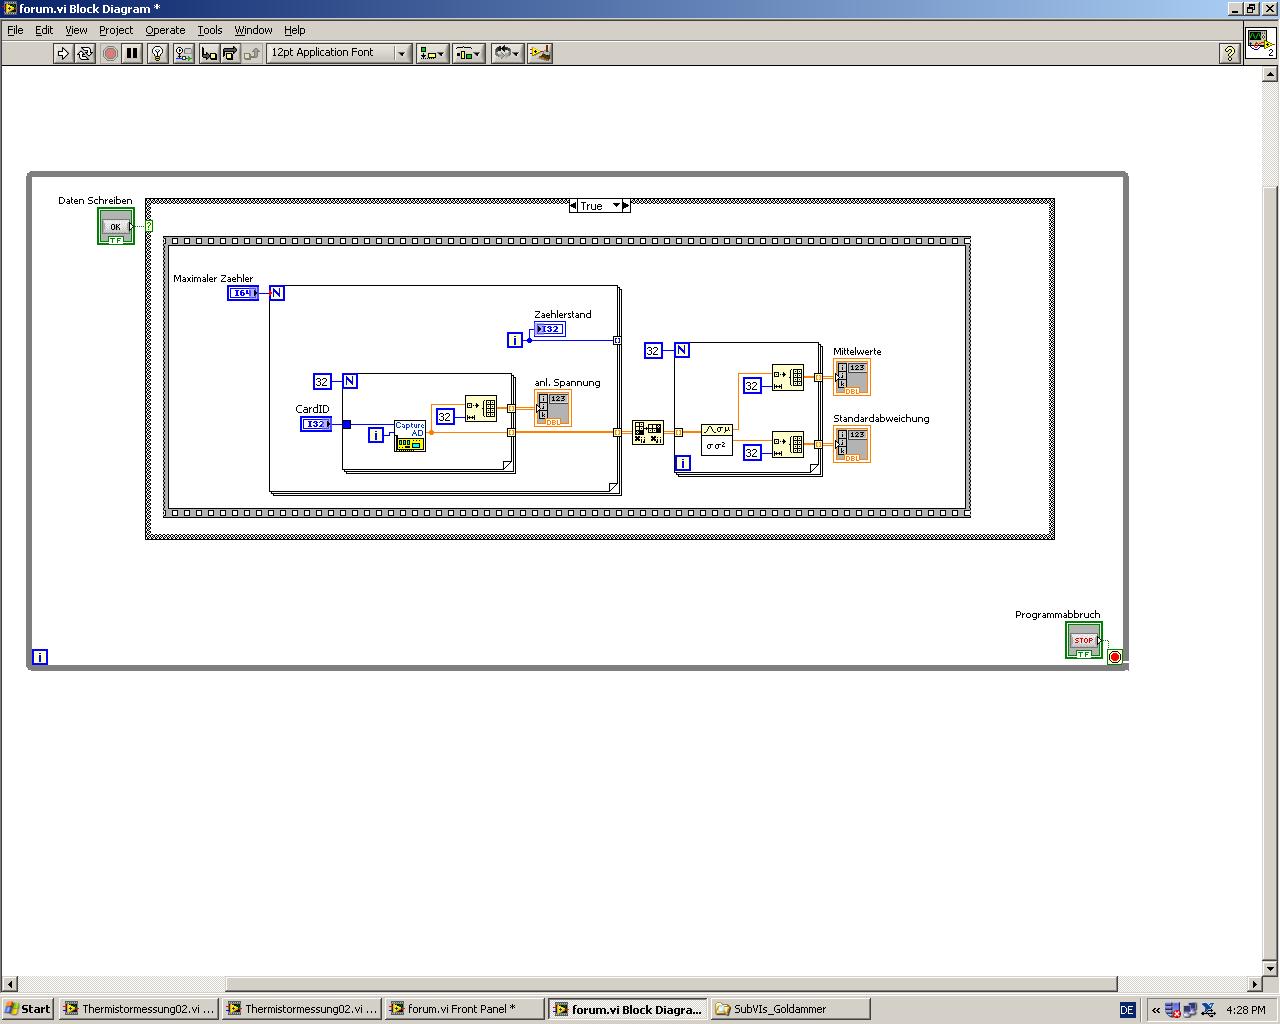Screen dimensions: 1280x1024
Task: Select array node wired to anl. Spannung
Action: 481,408
